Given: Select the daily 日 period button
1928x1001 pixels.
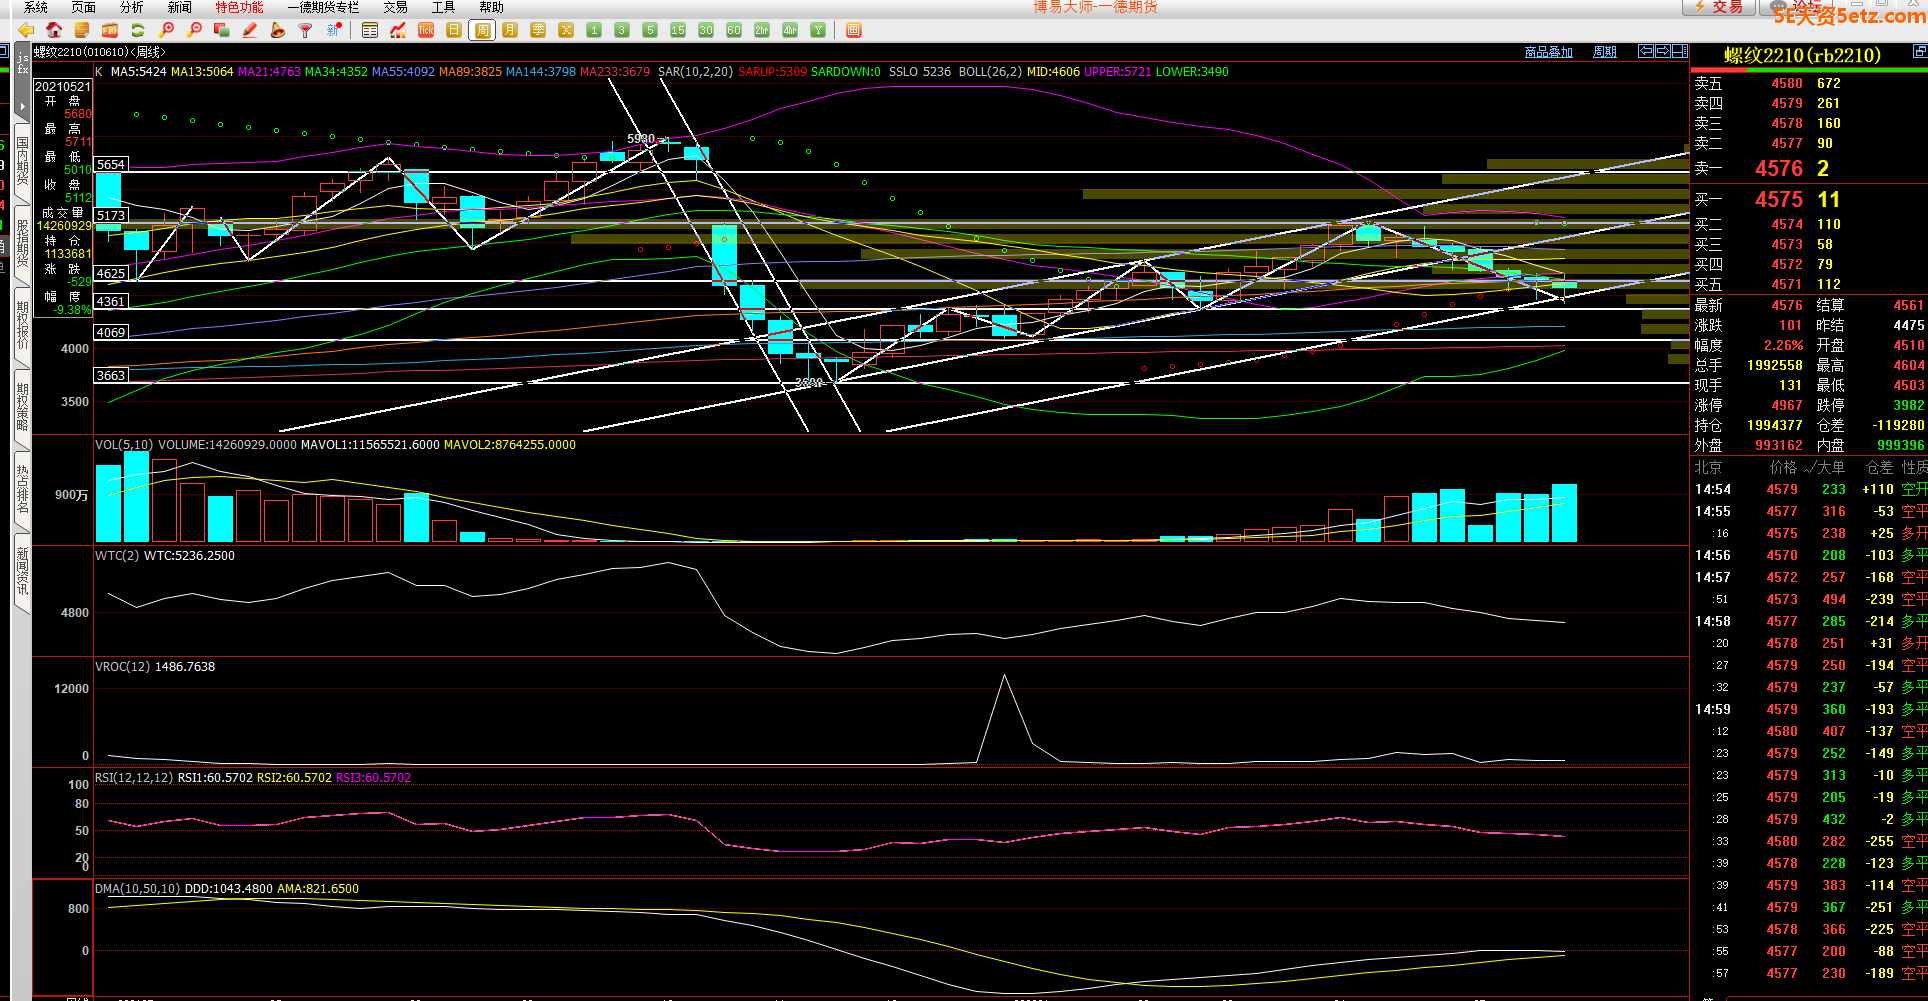Looking at the screenshot, I should coord(454,31).
